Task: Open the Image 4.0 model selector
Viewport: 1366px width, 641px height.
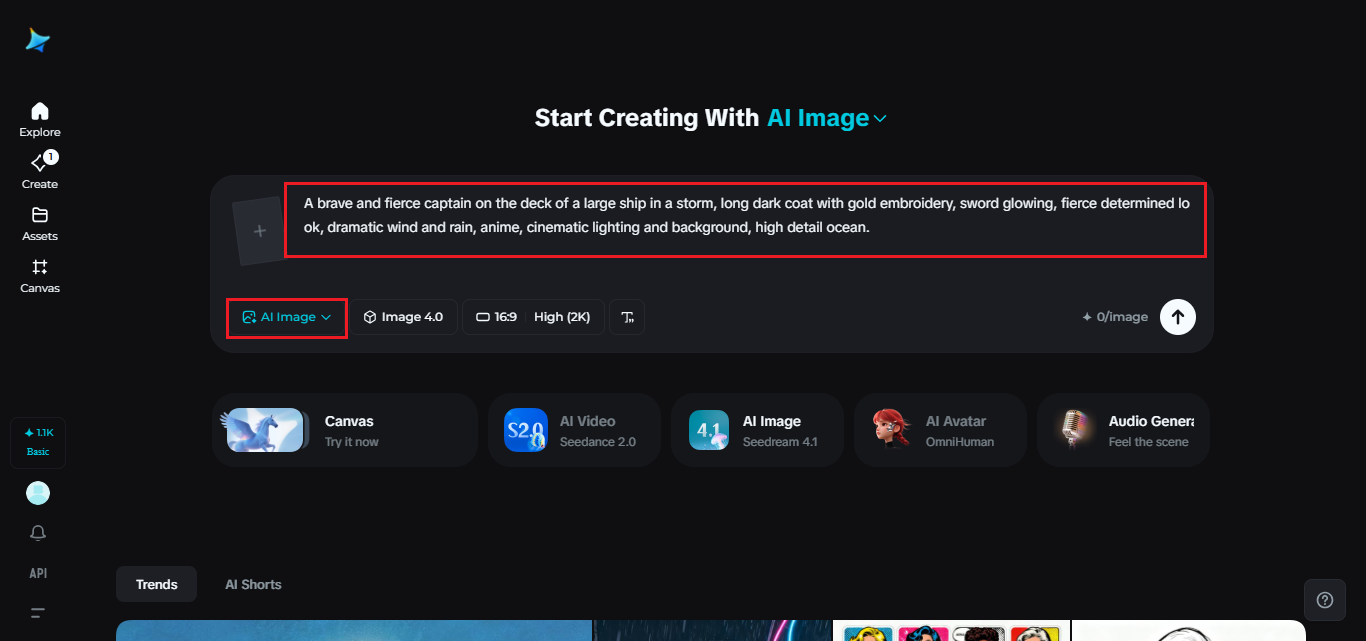Action: pyautogui.click(x=403, y=317)
